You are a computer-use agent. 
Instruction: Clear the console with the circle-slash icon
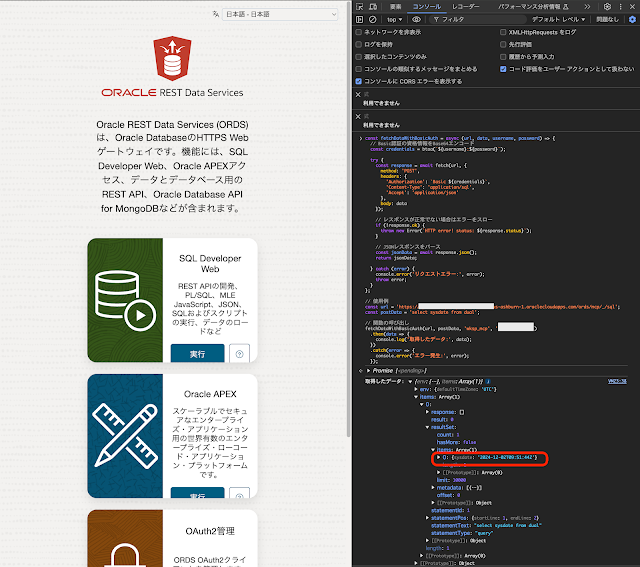(373, 19)
